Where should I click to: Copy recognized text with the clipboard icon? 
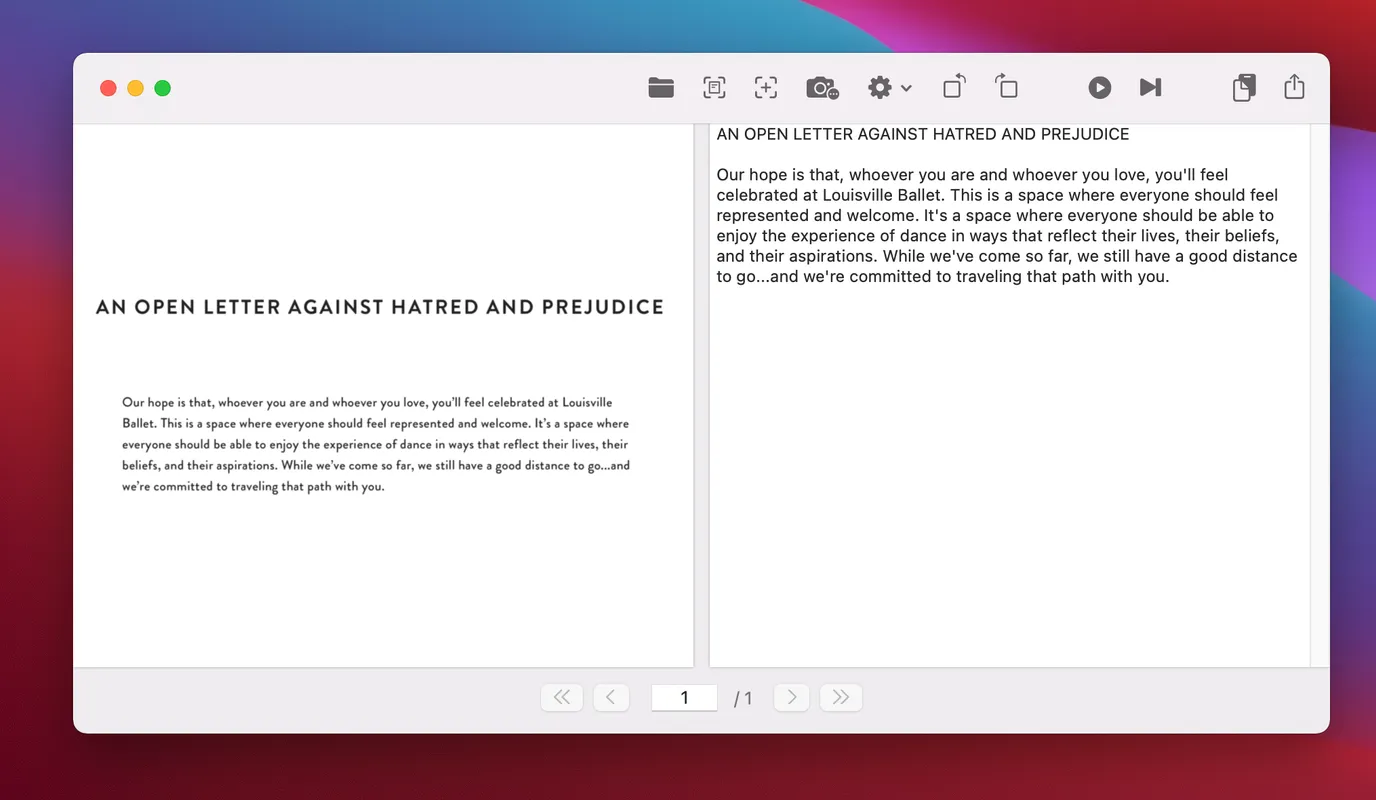coord(1243,88)
